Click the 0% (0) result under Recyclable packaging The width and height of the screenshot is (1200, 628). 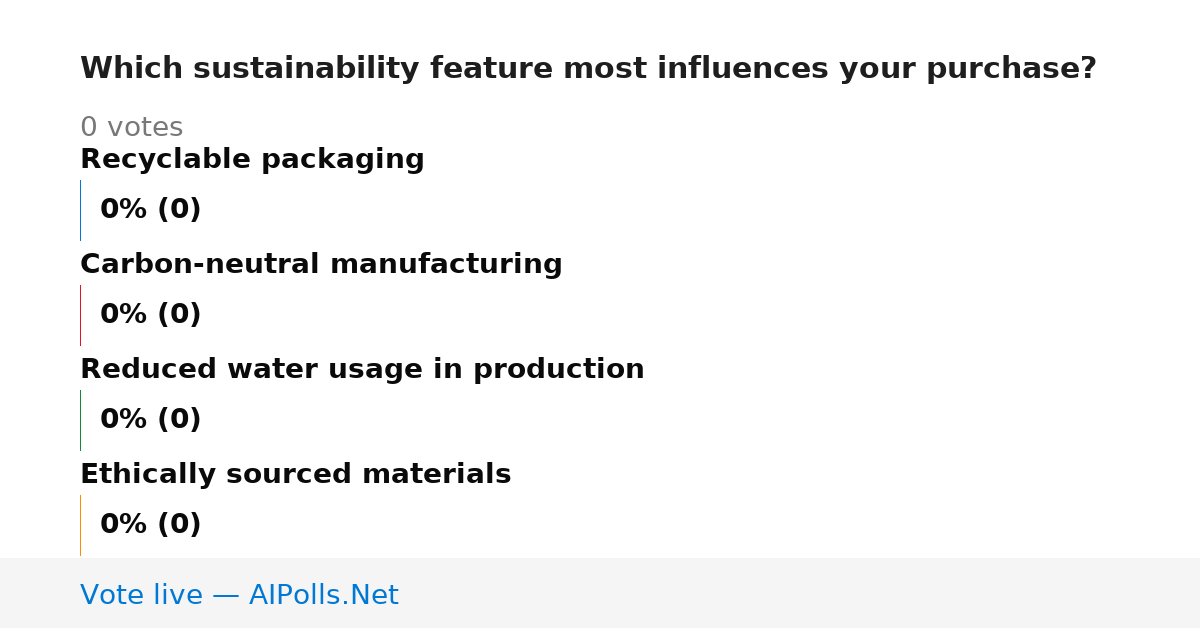[150, 210]
